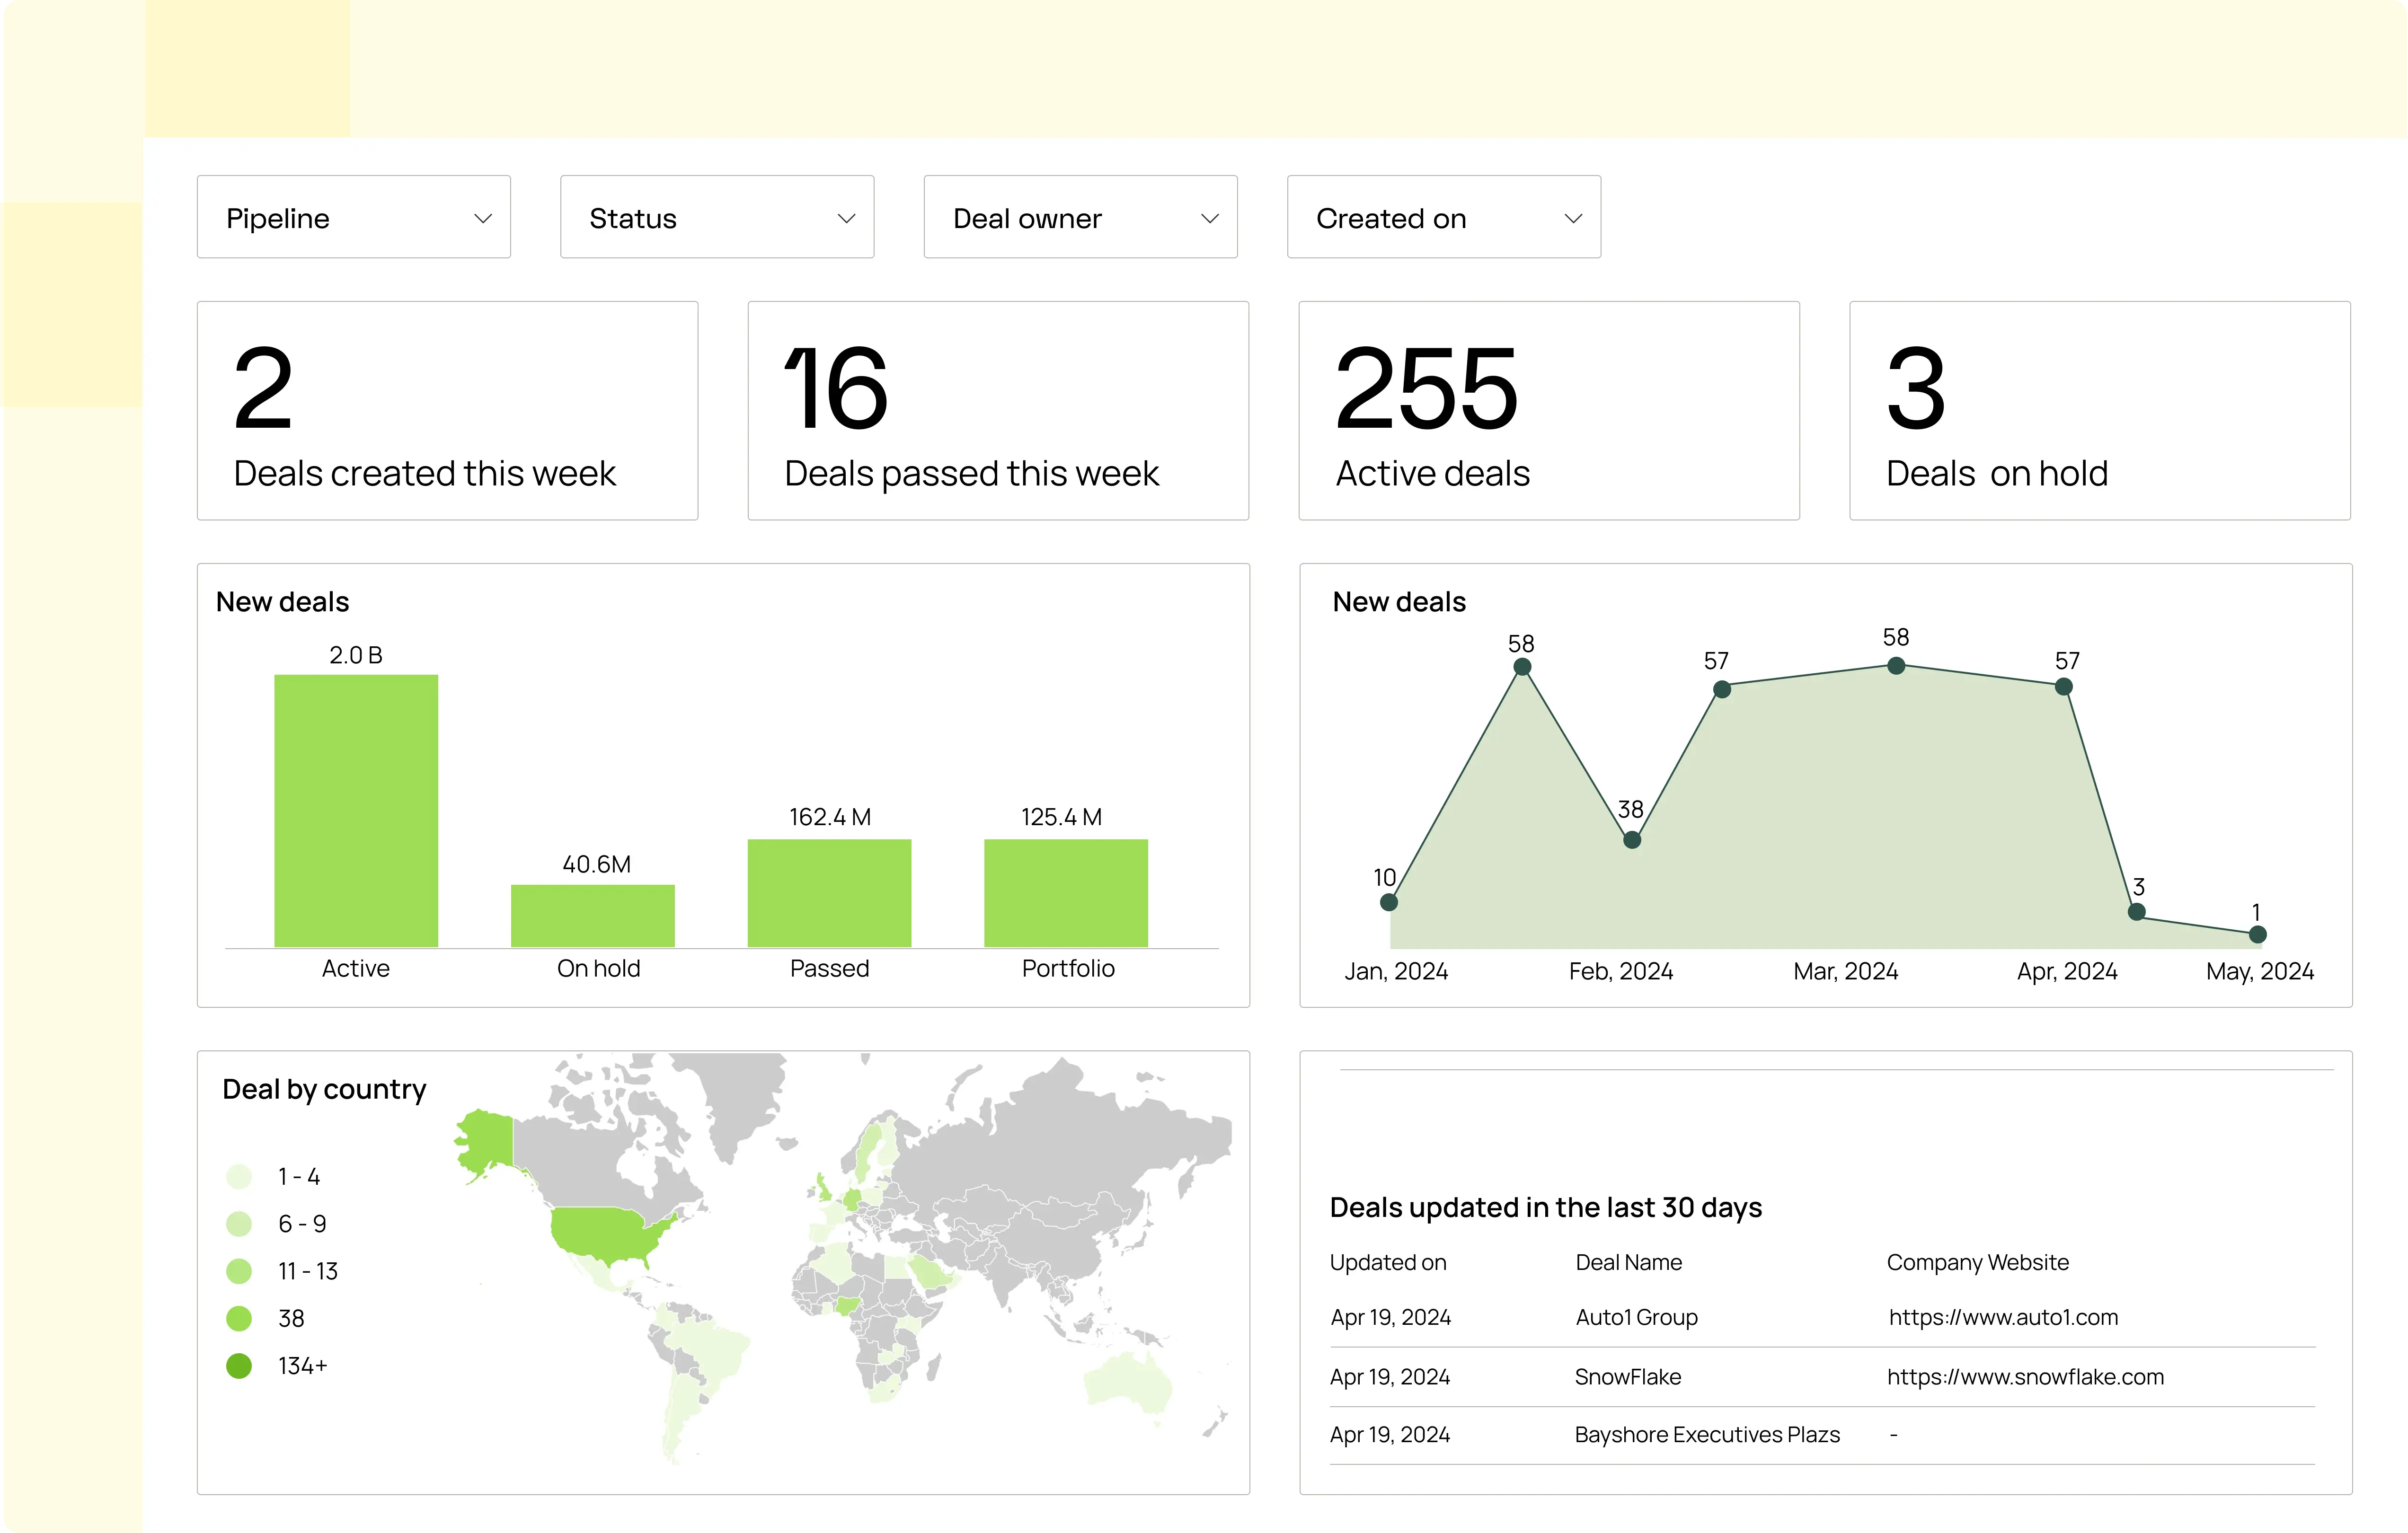
Task: Click the data point labeled 3
Action: pyautogui.click(x=2137, y=912)
